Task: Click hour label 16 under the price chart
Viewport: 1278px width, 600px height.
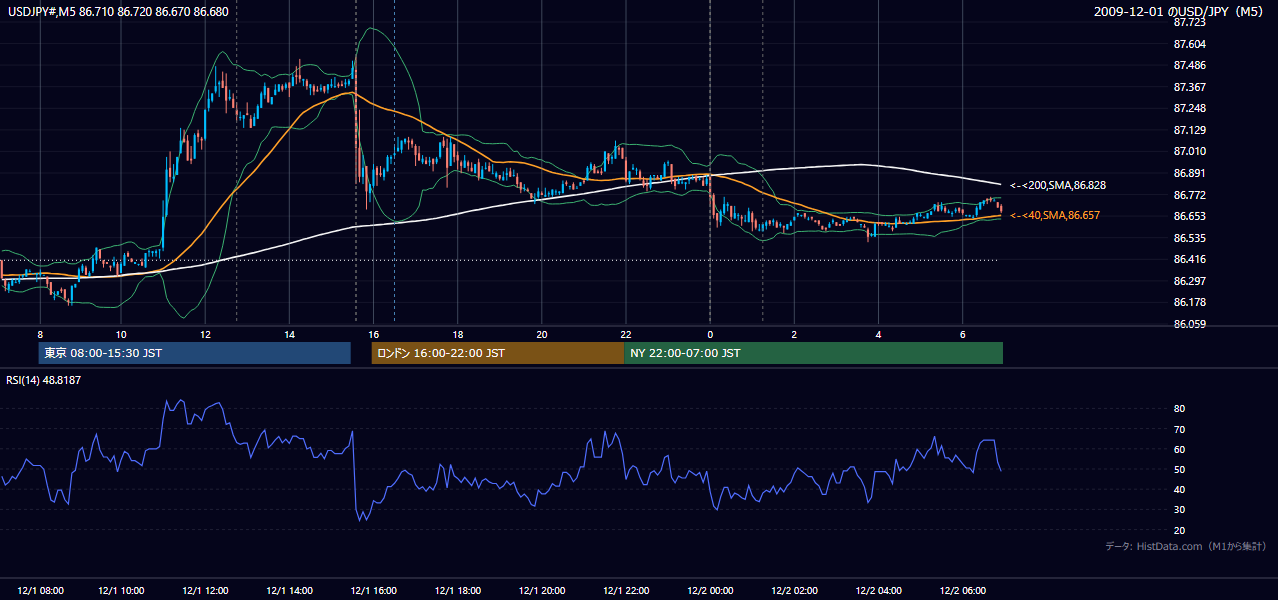Action: click(374, 334)
